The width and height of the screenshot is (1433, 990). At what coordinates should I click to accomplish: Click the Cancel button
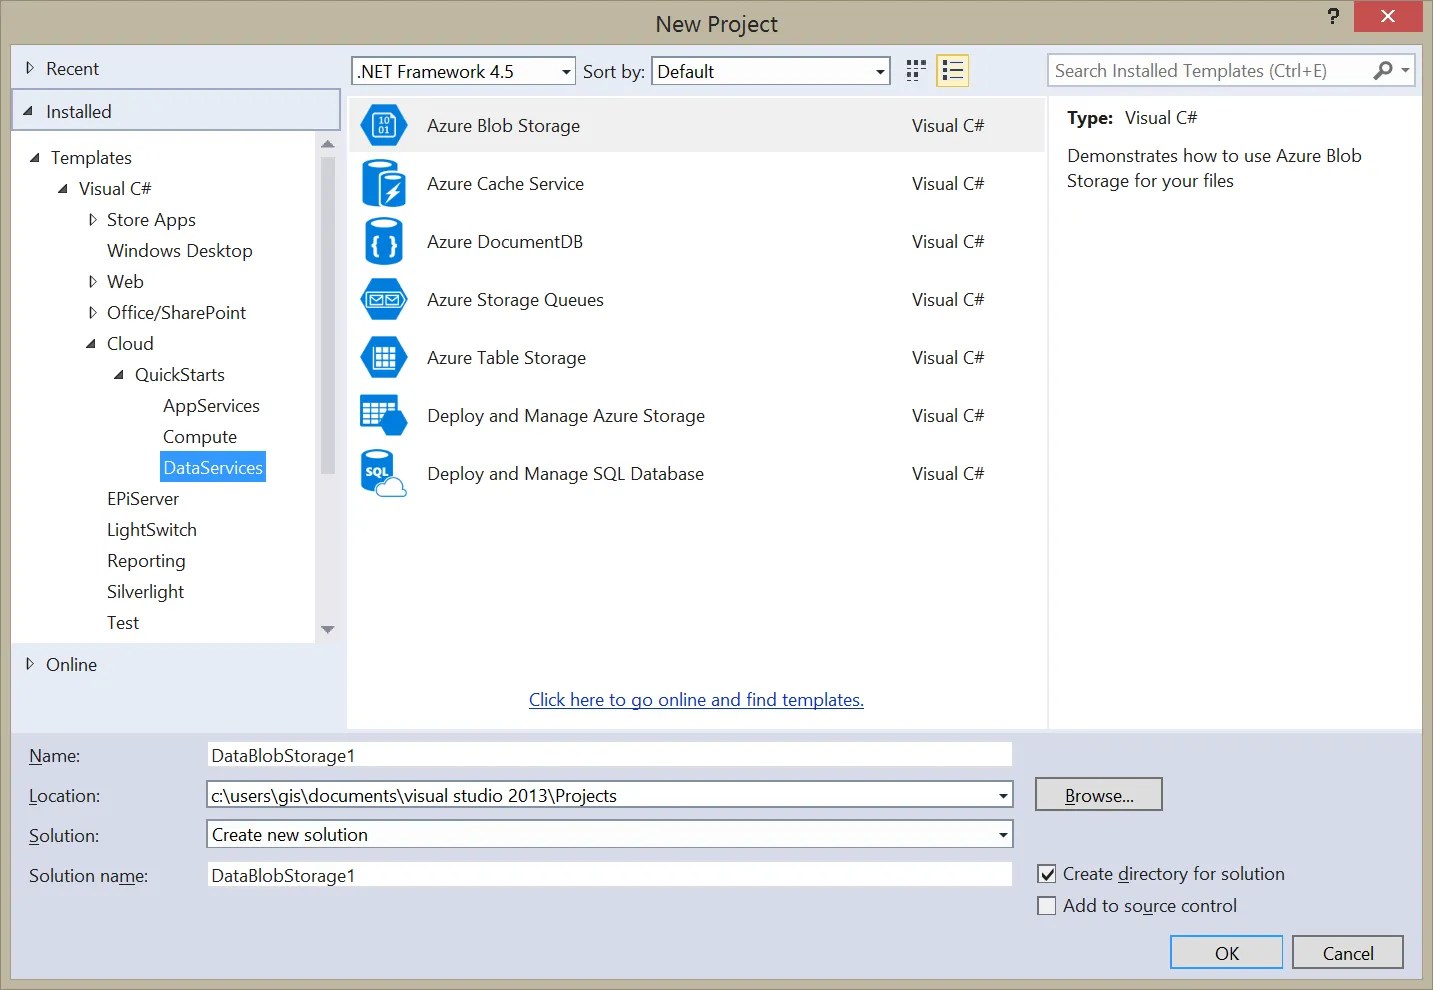tap(1348, 953)
